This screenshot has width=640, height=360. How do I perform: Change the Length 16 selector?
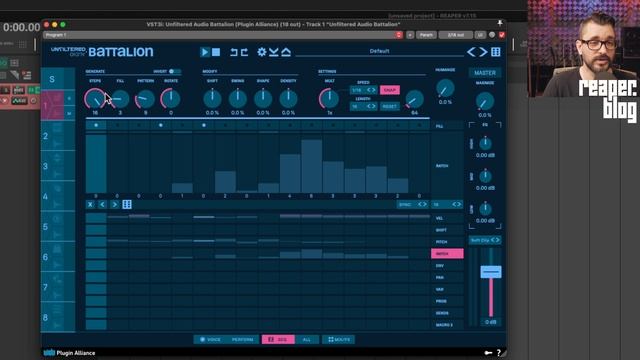pyautogui.click(x=363, y=106)
